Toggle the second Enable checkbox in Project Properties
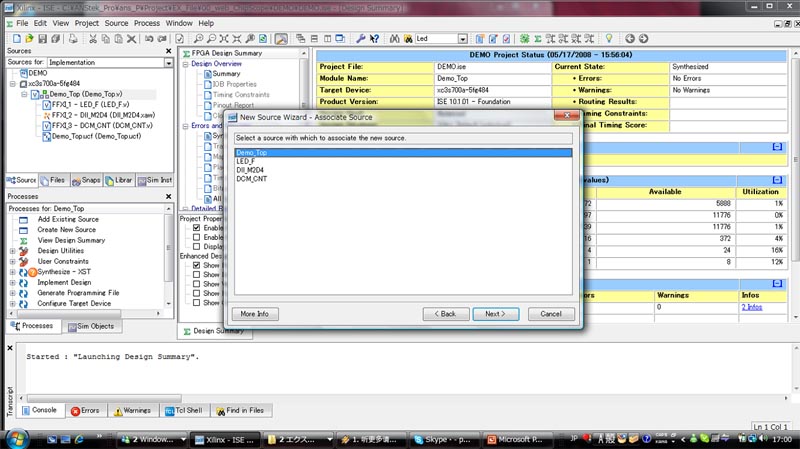Viewport: 800px width, 449px height. [x=196, y=237]
